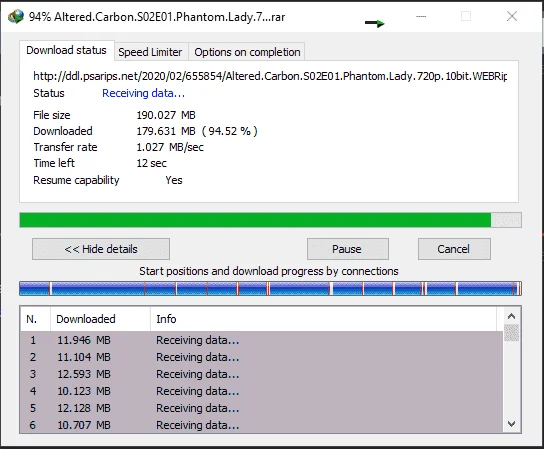Screen dimensions: 544x449
Task: Click the download URL text
Action: [x=270, y=76]
